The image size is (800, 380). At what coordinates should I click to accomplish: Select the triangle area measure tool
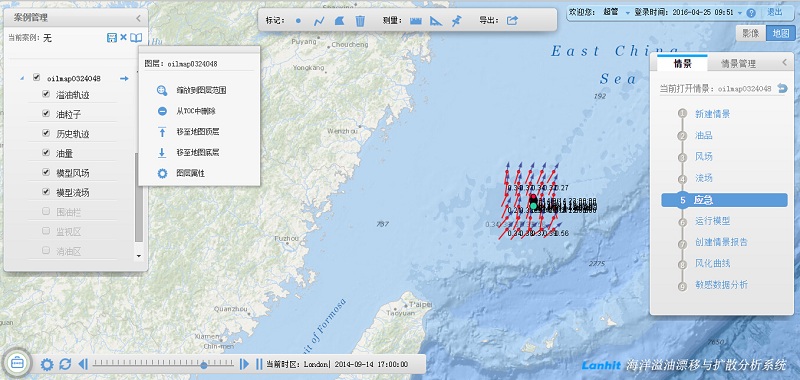coord(436,21)
